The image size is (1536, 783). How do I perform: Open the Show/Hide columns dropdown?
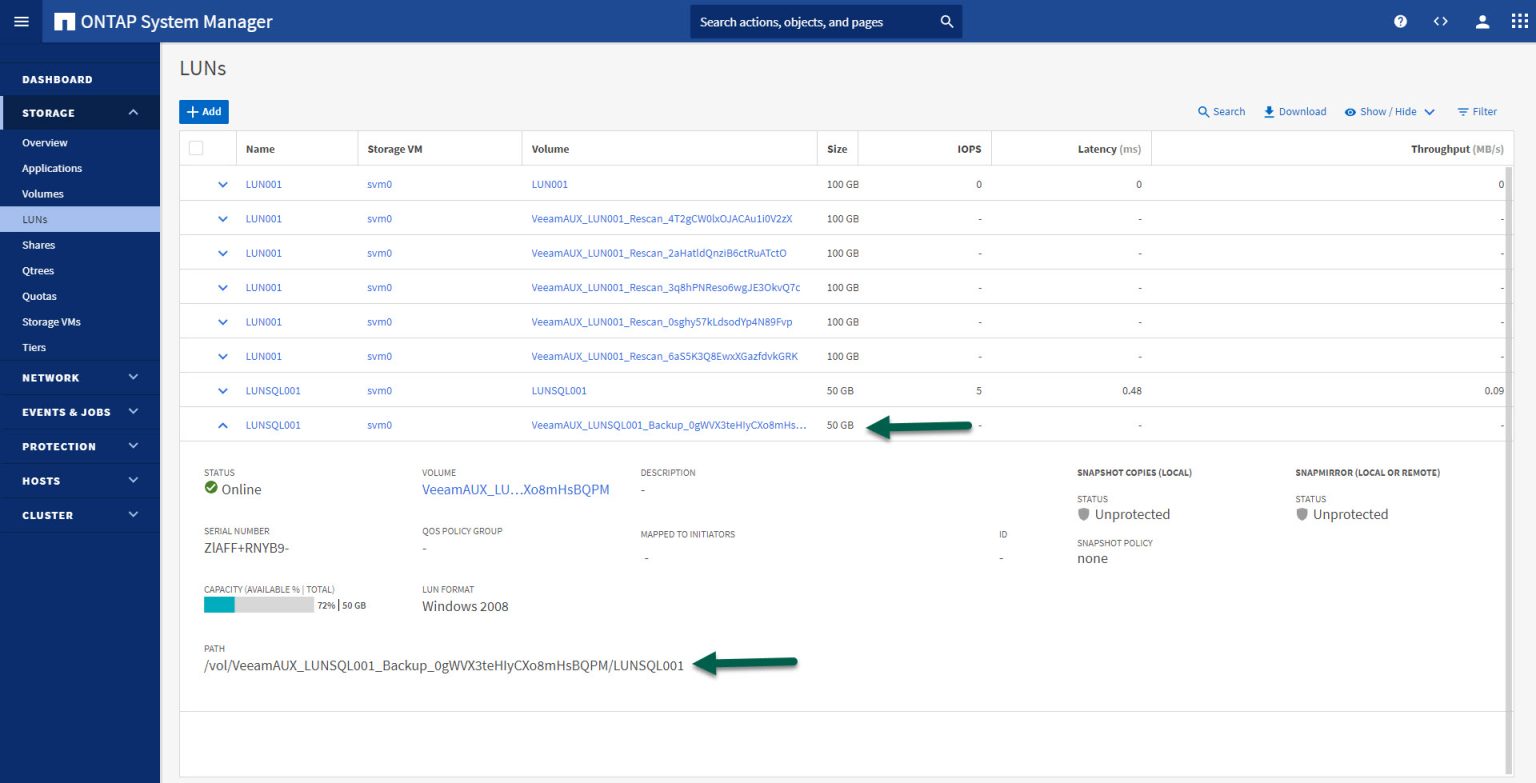1389,111
